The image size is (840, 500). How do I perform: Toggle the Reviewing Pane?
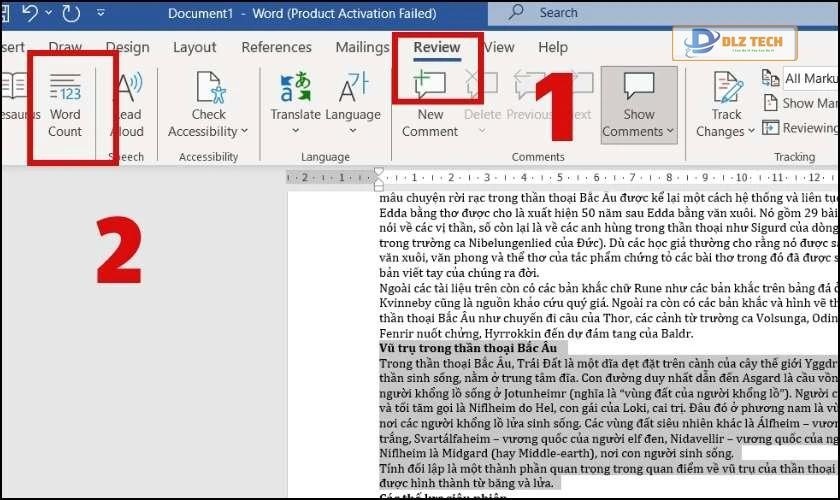[800, 128]
